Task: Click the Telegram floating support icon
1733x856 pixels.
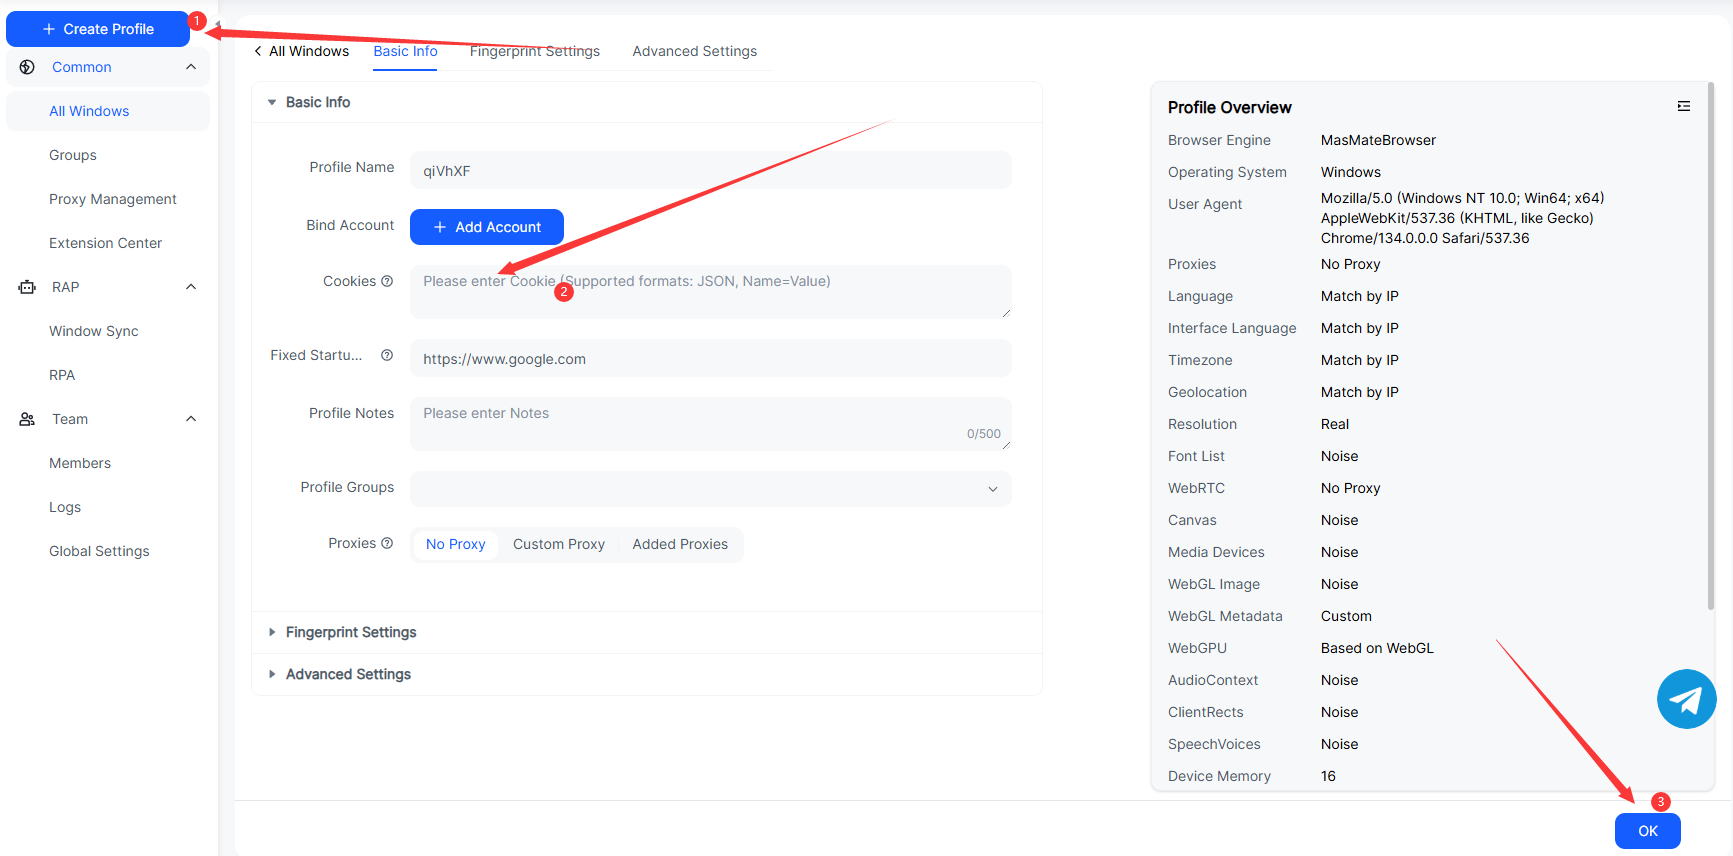Action: pyautogui.click(x=1686, y=699)
